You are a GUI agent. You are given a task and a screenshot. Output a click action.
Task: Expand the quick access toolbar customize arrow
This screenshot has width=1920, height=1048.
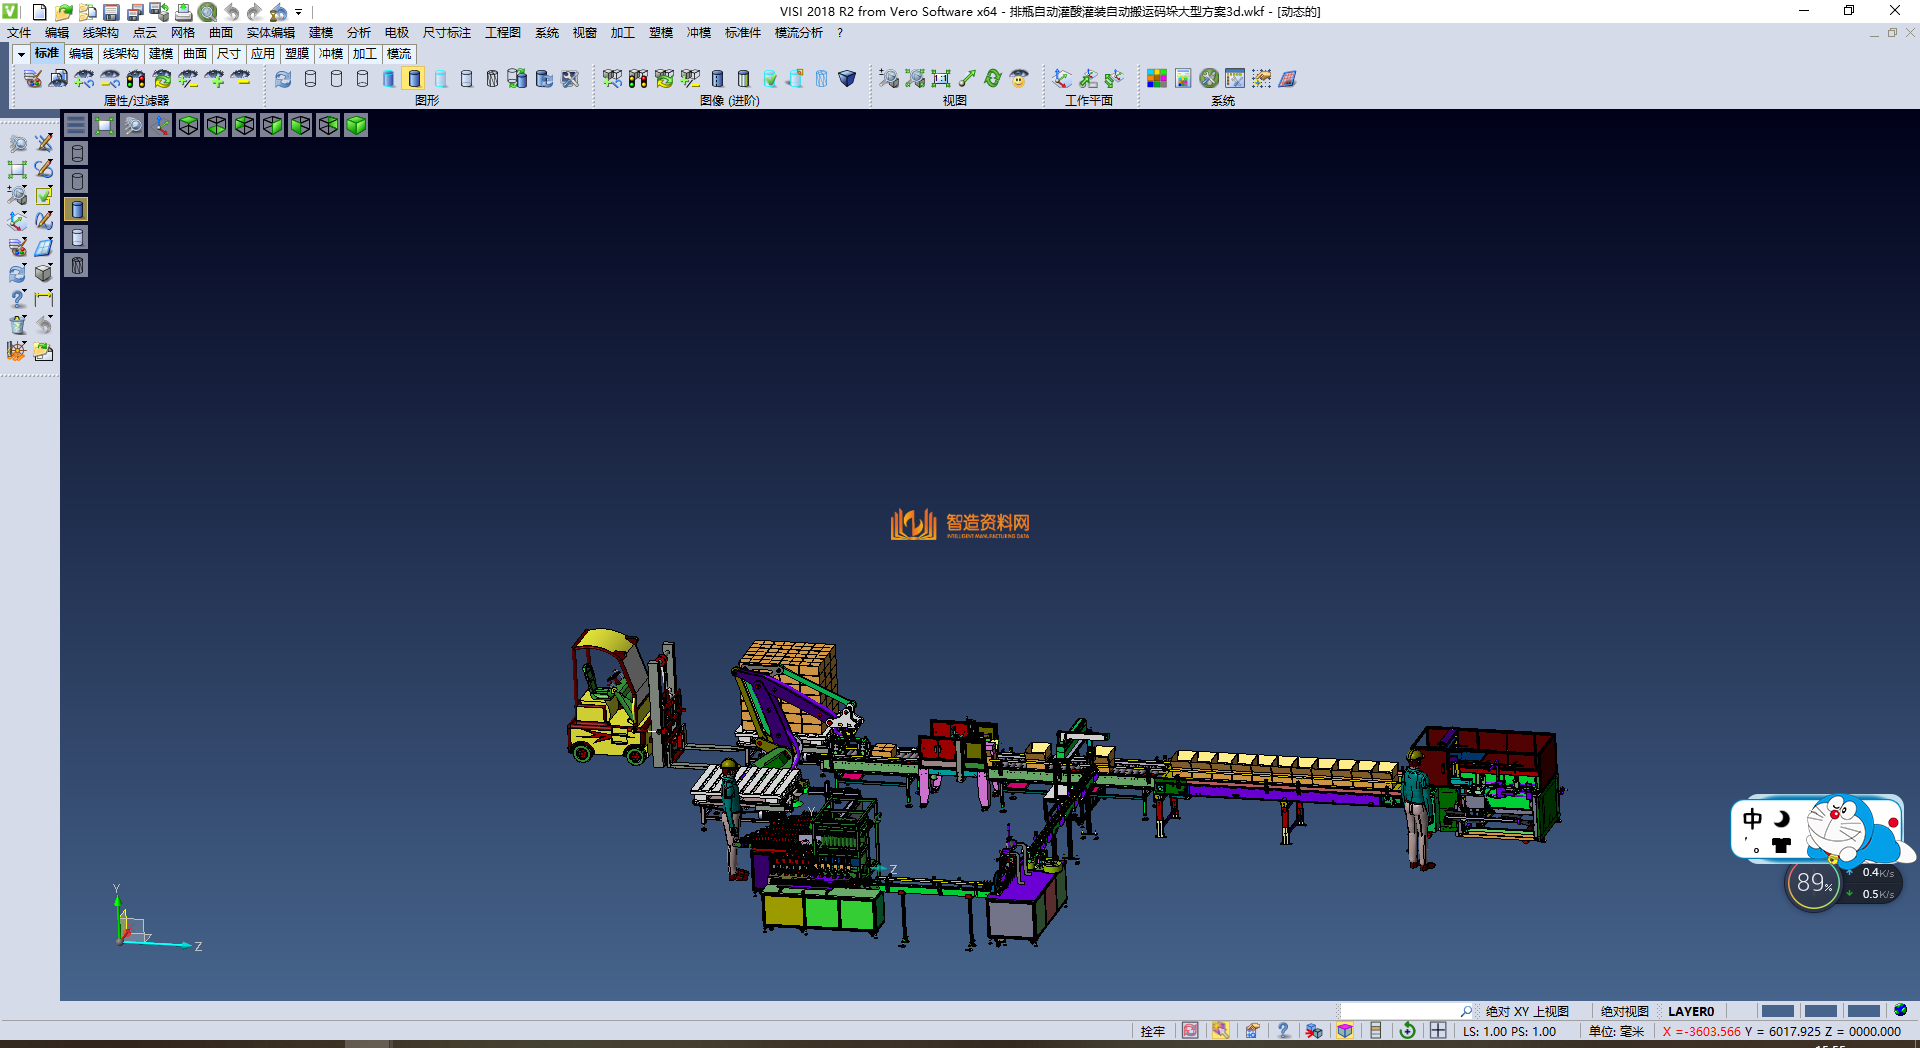point(299,13)
